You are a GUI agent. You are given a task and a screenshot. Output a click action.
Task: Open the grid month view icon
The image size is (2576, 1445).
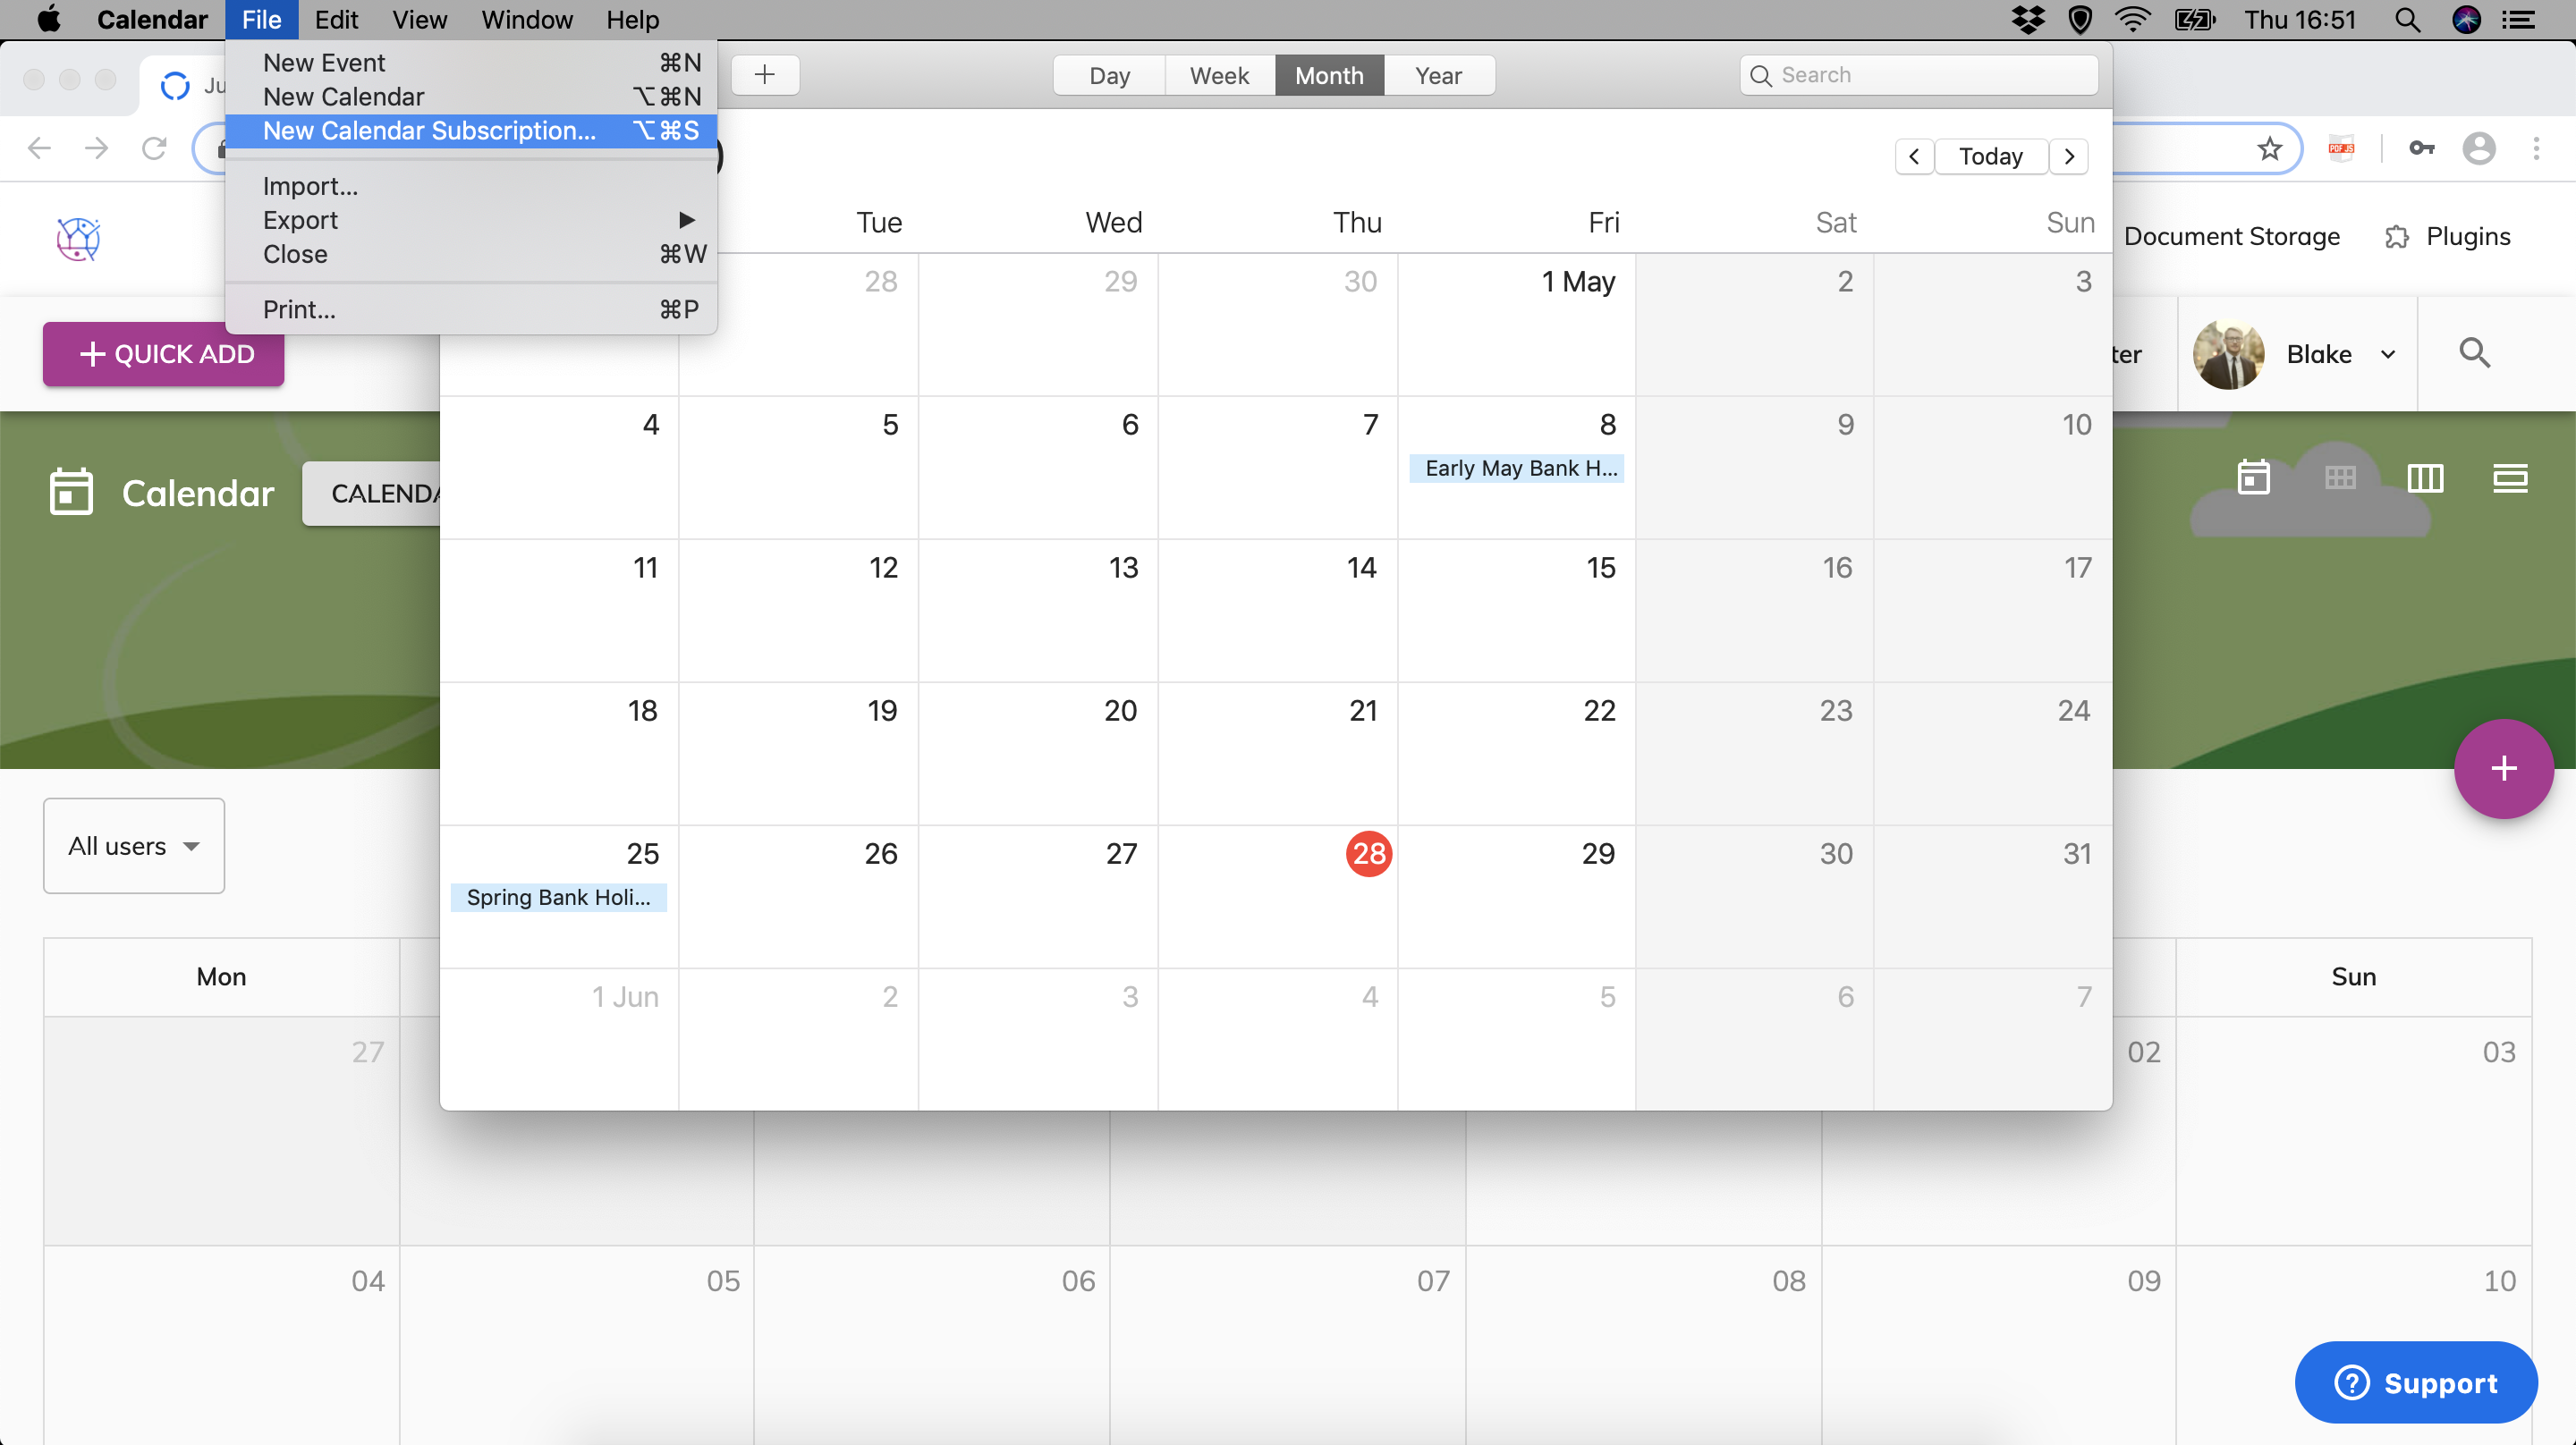coord(2340,480)
